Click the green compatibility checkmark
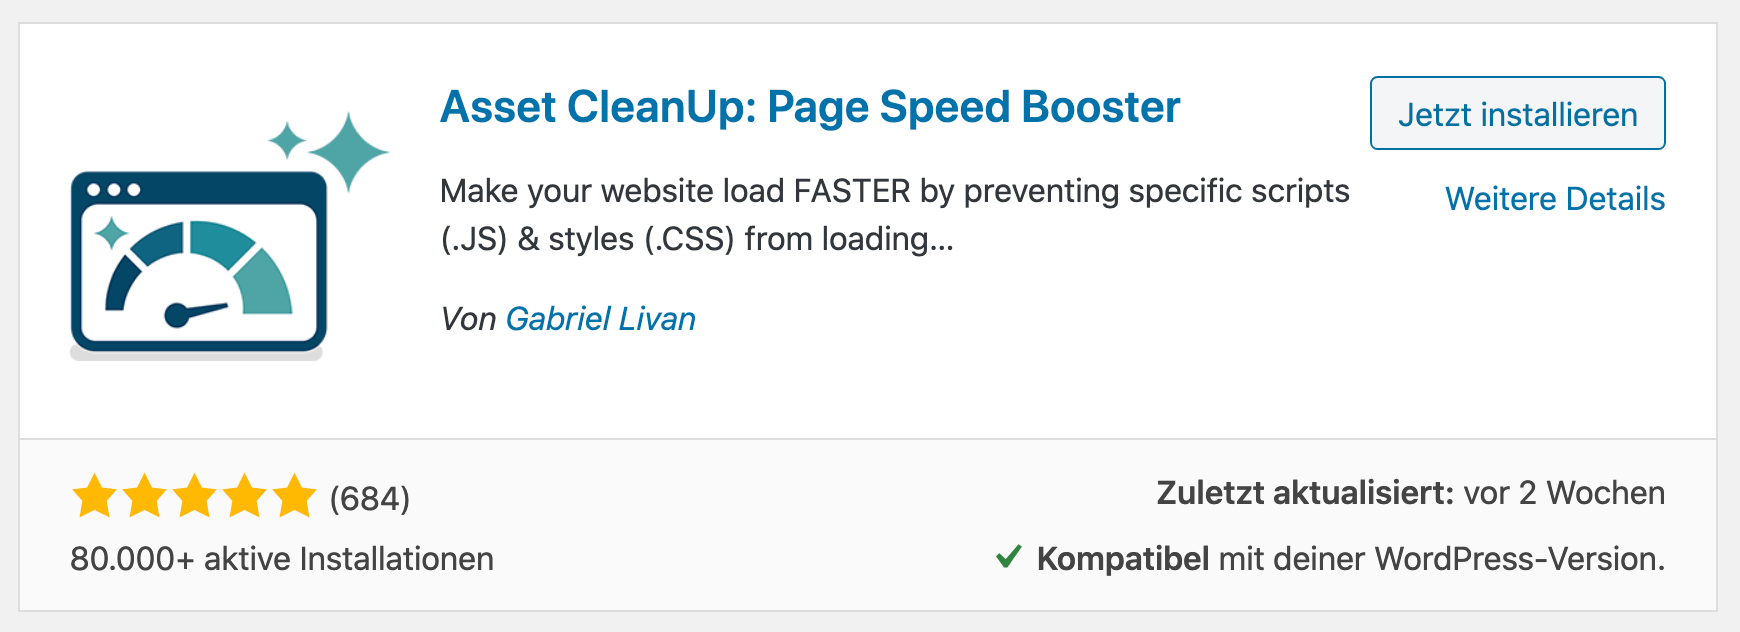The height and width of the screenshot is (632, 1740). [x=1009, y=557]
